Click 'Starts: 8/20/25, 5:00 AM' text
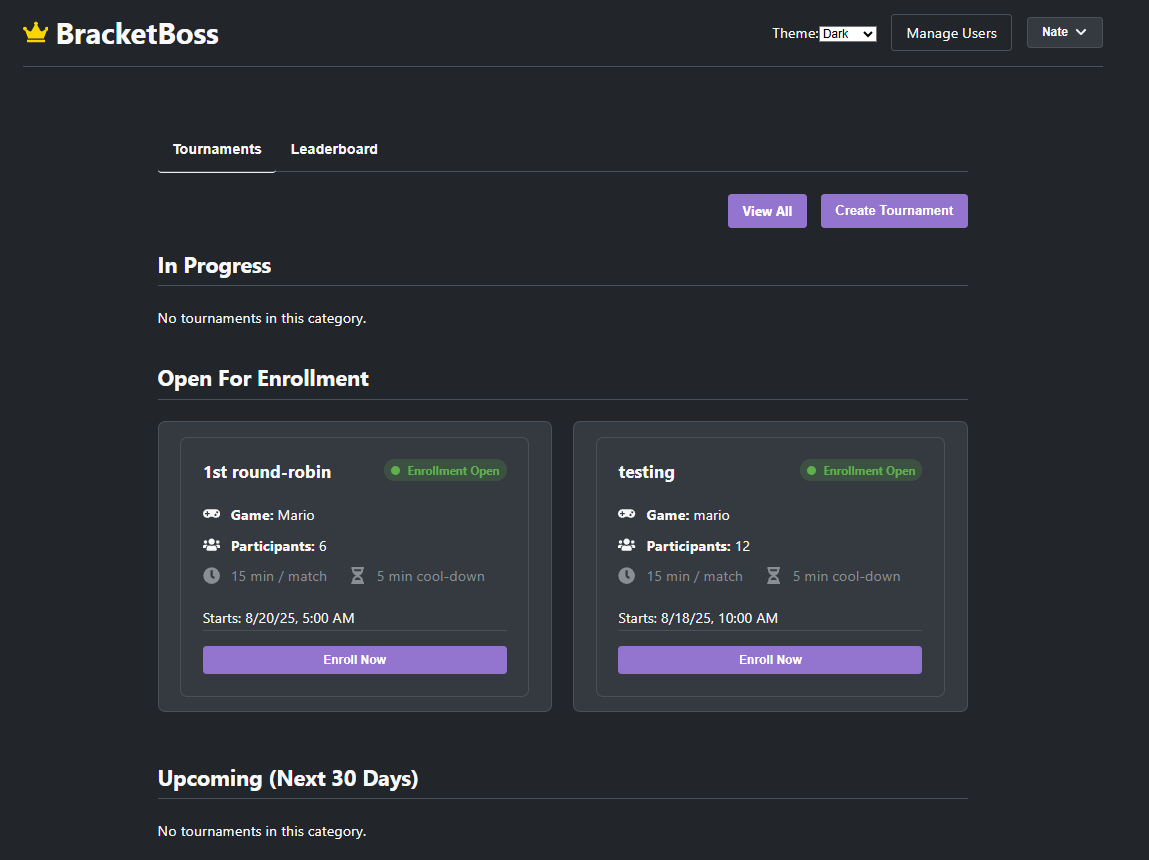This screenshot has height=860, width=1149. 278,618
